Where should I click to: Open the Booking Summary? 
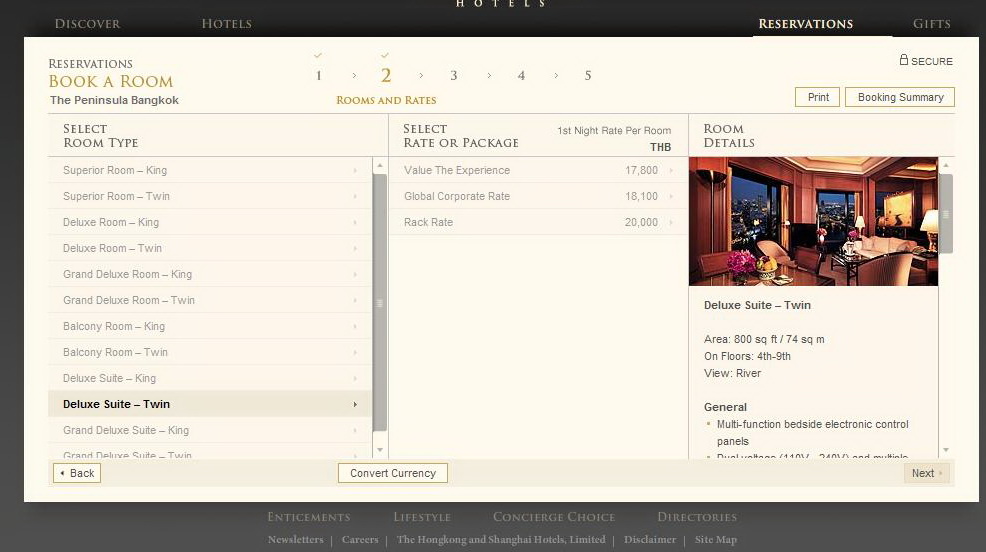[x=900, y=97]
